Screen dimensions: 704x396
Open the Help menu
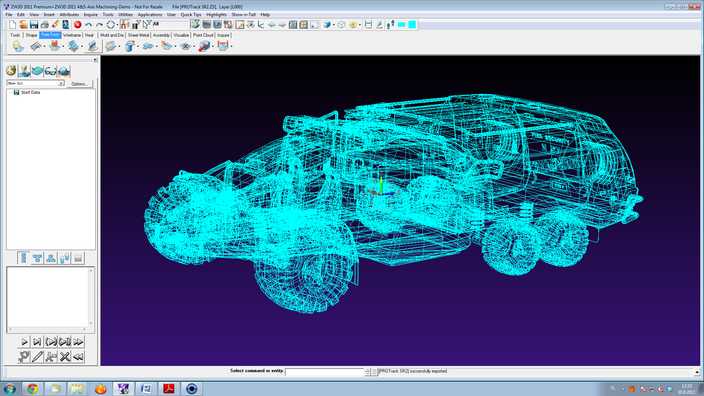click(x=265, y=15)
